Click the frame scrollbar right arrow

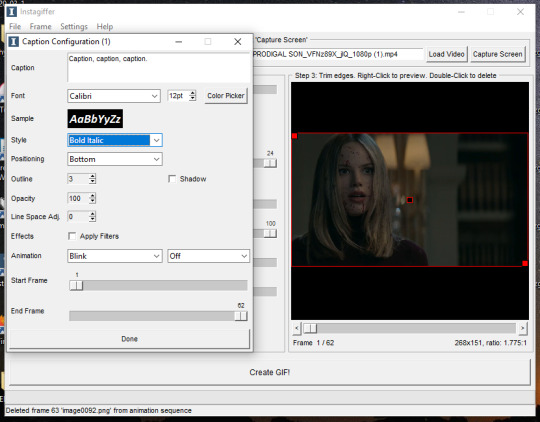pos(523,328)
